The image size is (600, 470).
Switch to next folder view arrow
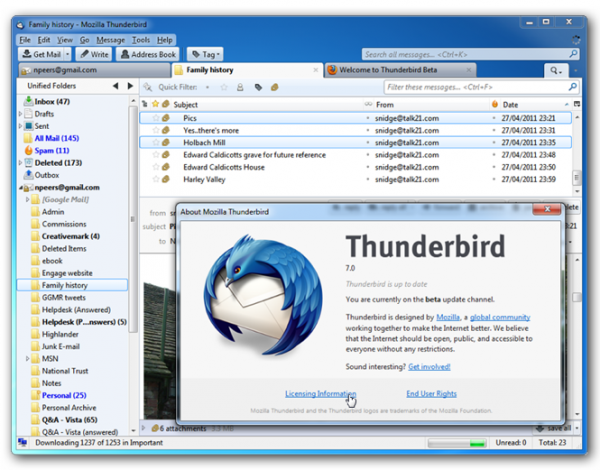click(130, 86)
